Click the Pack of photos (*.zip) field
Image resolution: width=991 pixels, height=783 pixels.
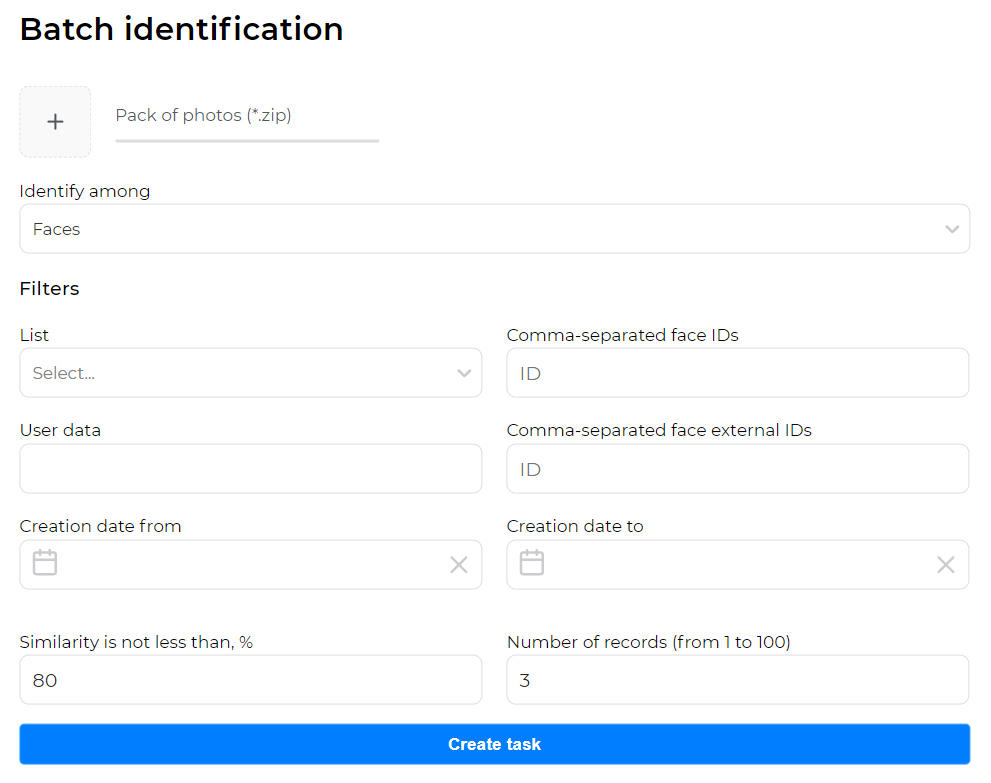tap(246, 116)
